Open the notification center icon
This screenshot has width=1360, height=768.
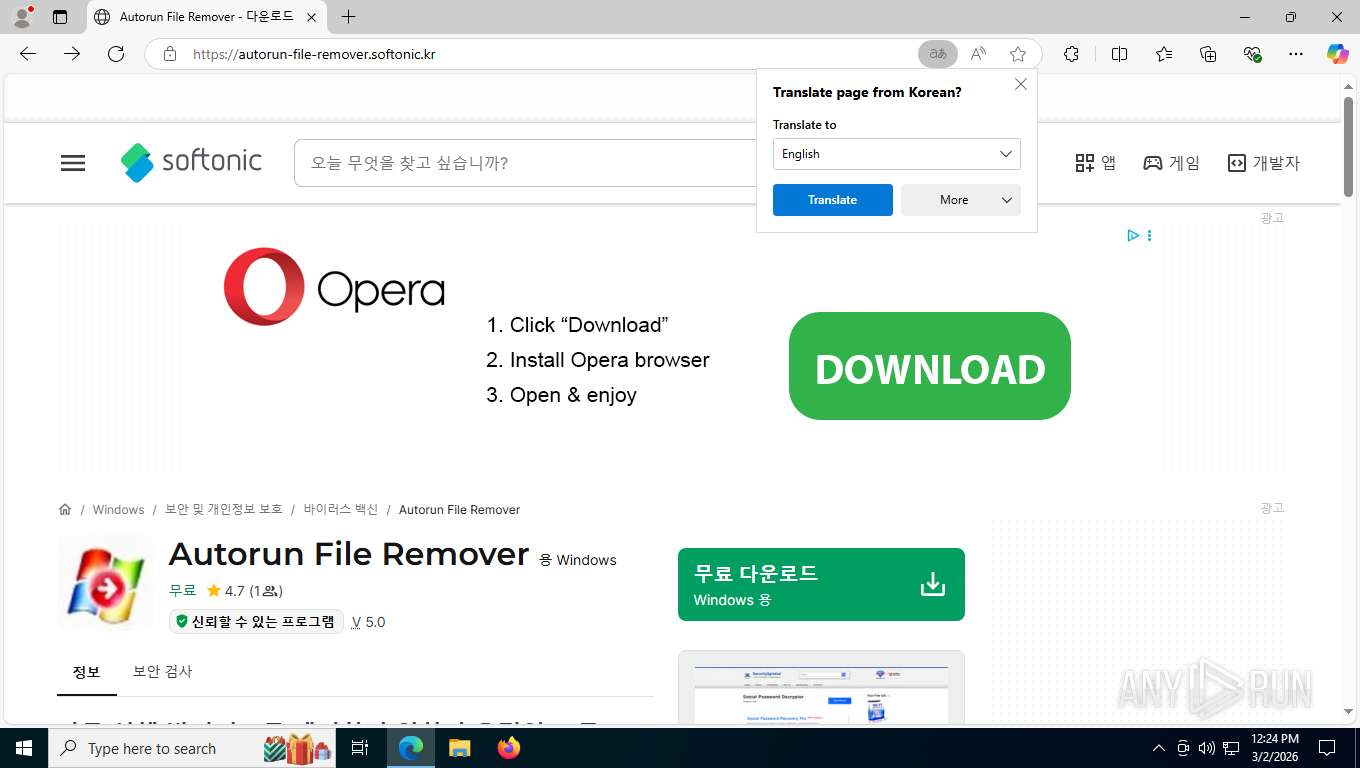click(1327, 748)
